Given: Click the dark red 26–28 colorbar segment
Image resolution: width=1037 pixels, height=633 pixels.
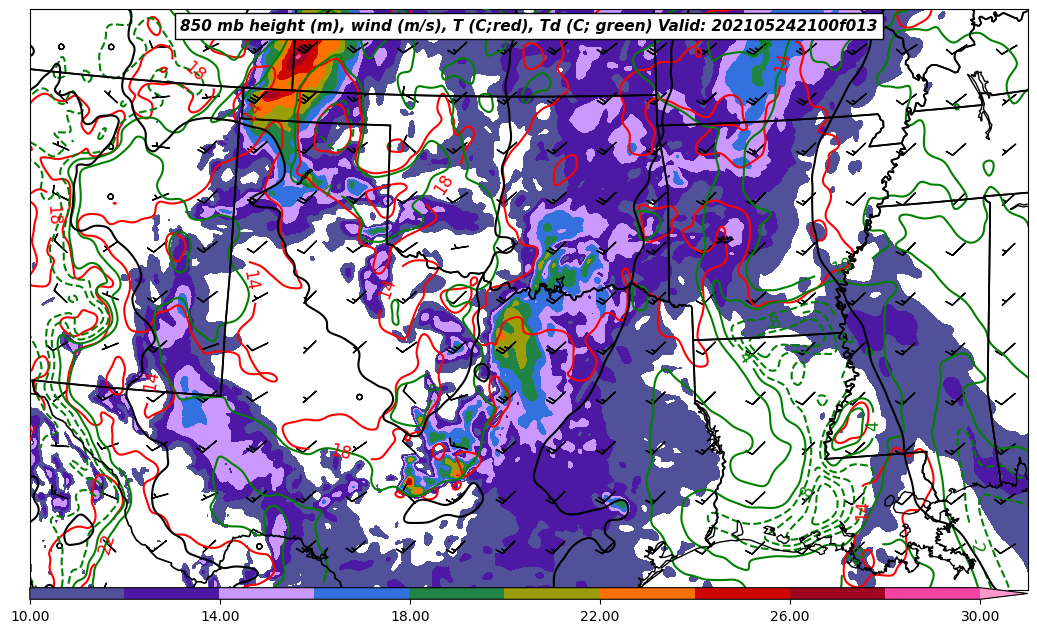Looking at the screenshot, I should (837, 593).
